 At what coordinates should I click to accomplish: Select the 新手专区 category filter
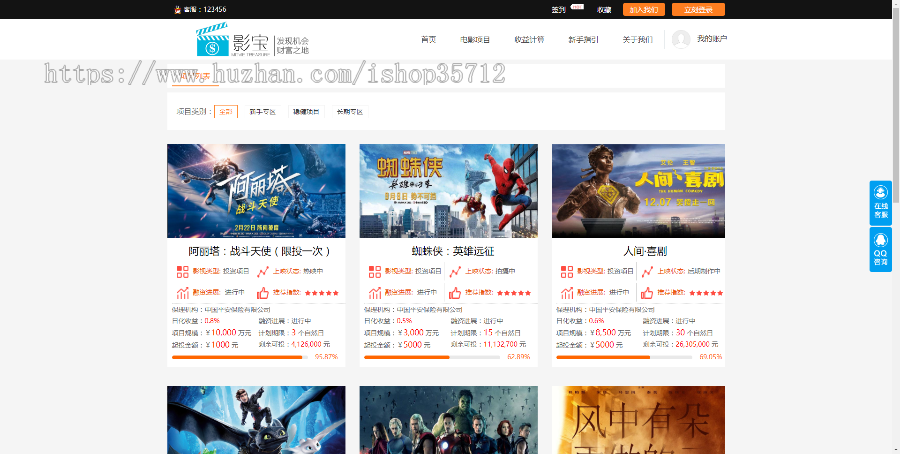tap(262, 112)
